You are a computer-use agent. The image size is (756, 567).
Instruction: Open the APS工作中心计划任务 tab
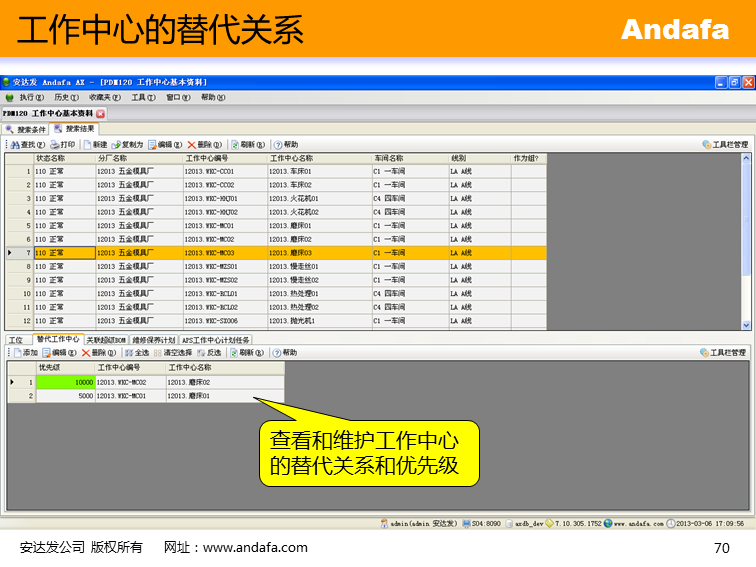[216, 340]
